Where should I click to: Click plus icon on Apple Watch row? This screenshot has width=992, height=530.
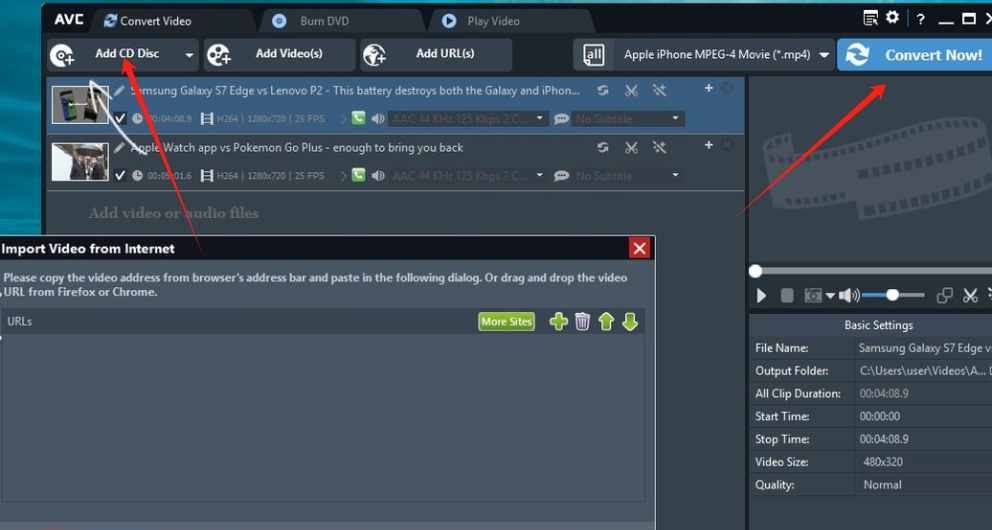[x=709, y=145]
